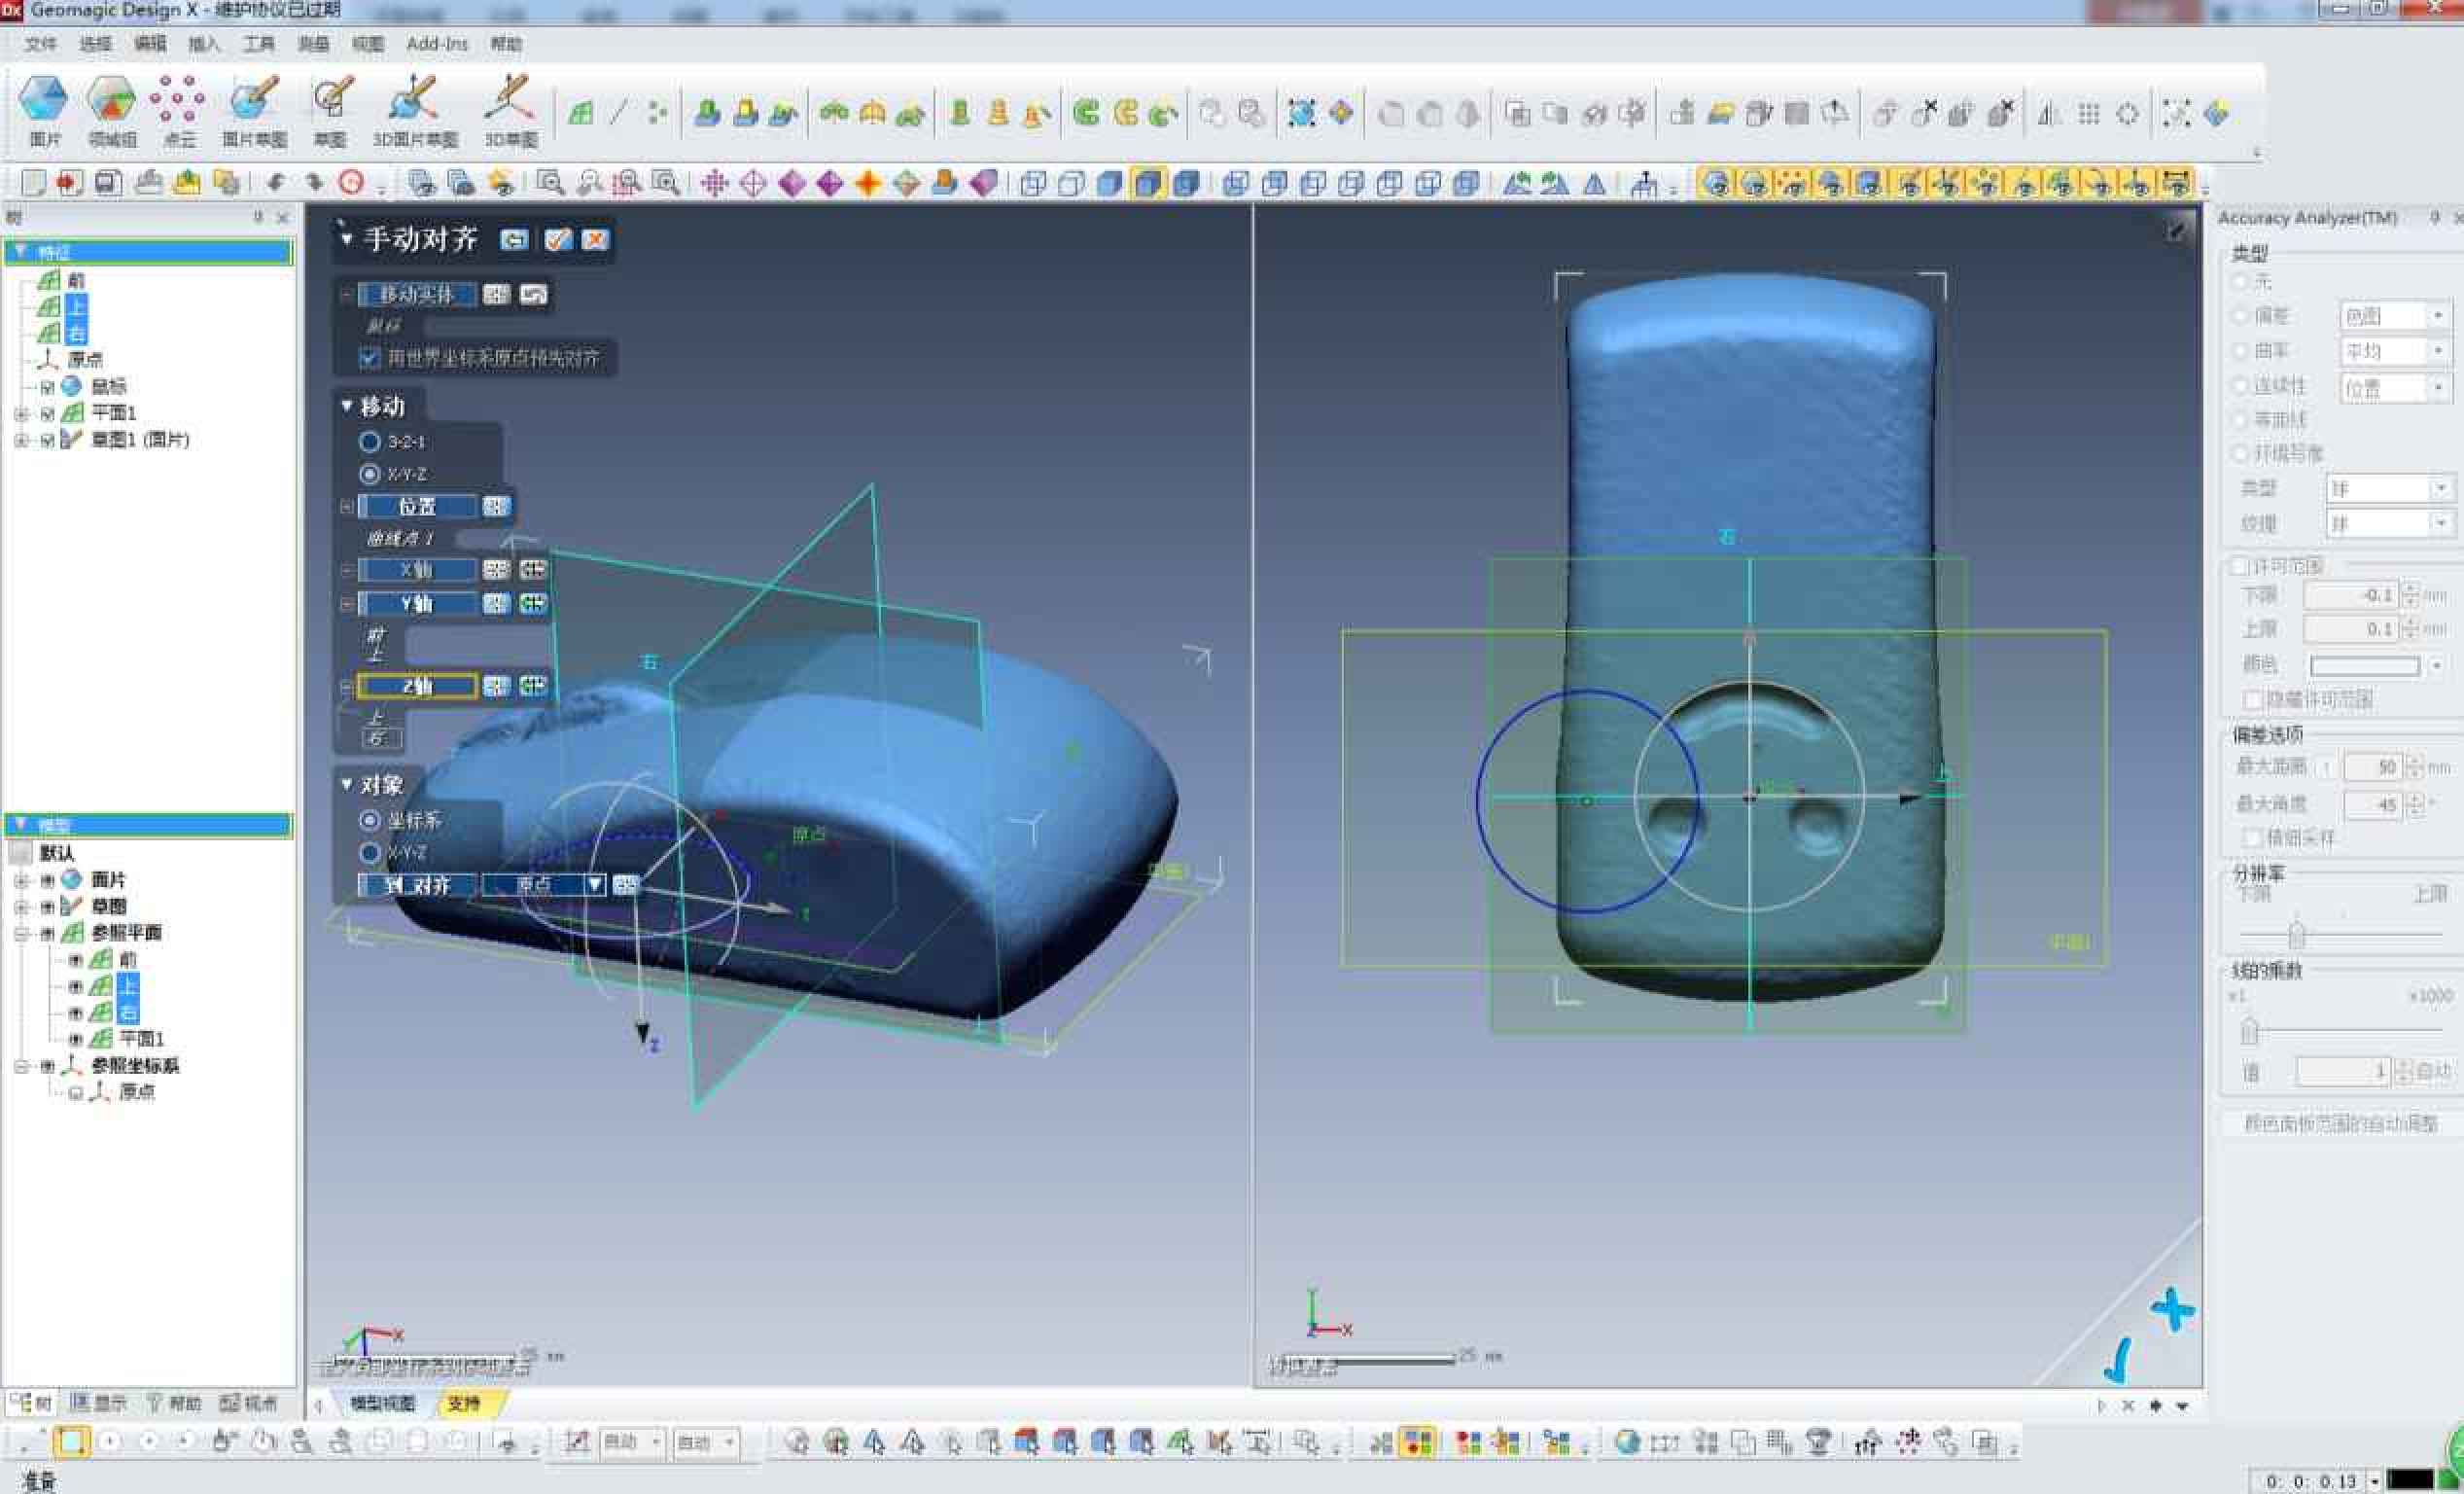Select 偏差 radio in Accuracy Analyzer

pos(2241,316)
